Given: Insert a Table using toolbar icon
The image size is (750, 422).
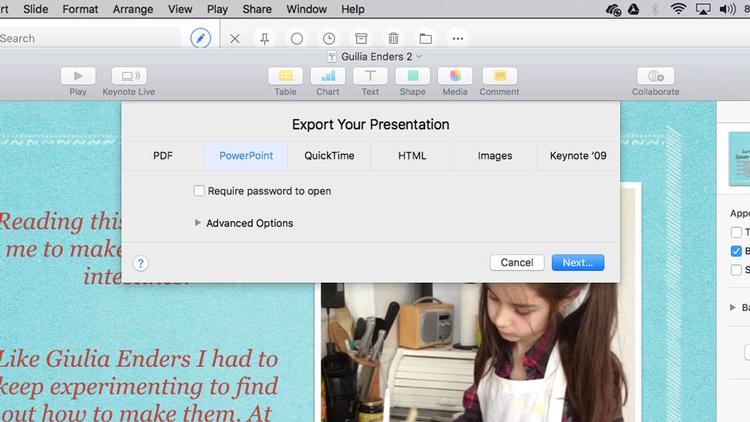Looking at the screenshot, I should (285, 76).
